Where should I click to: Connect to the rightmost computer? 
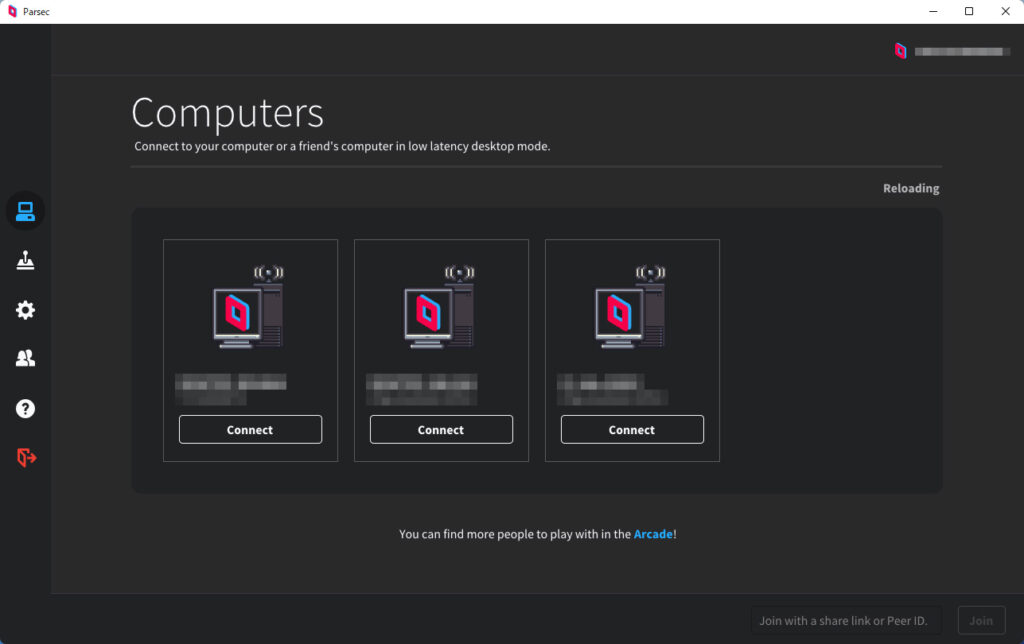click(x=632, y=430)
